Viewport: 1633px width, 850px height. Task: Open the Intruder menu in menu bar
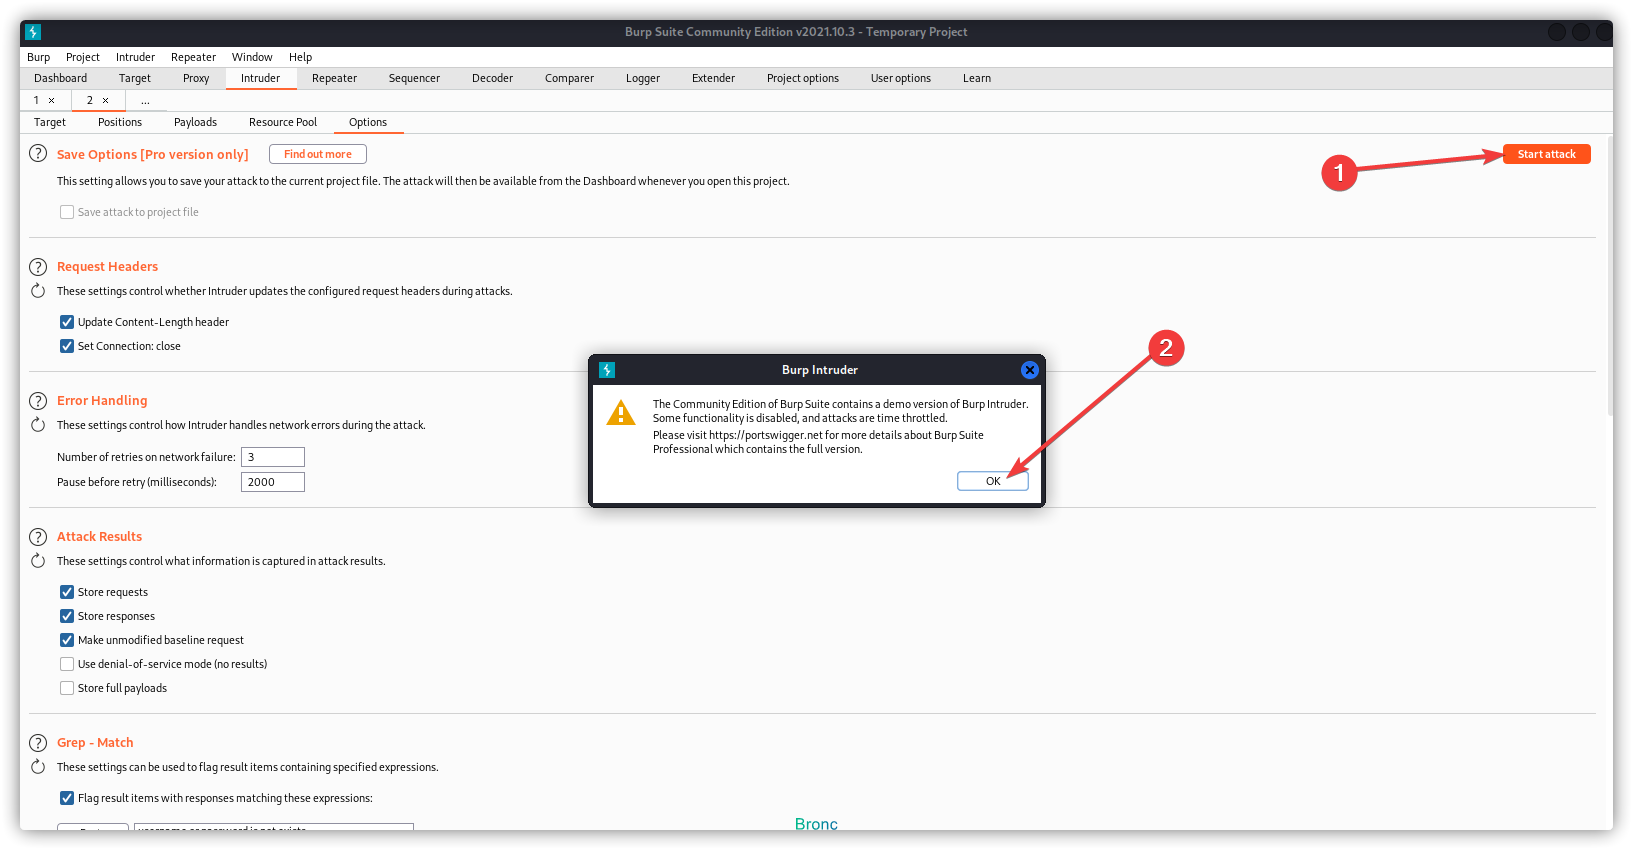[x=135, y=57]
